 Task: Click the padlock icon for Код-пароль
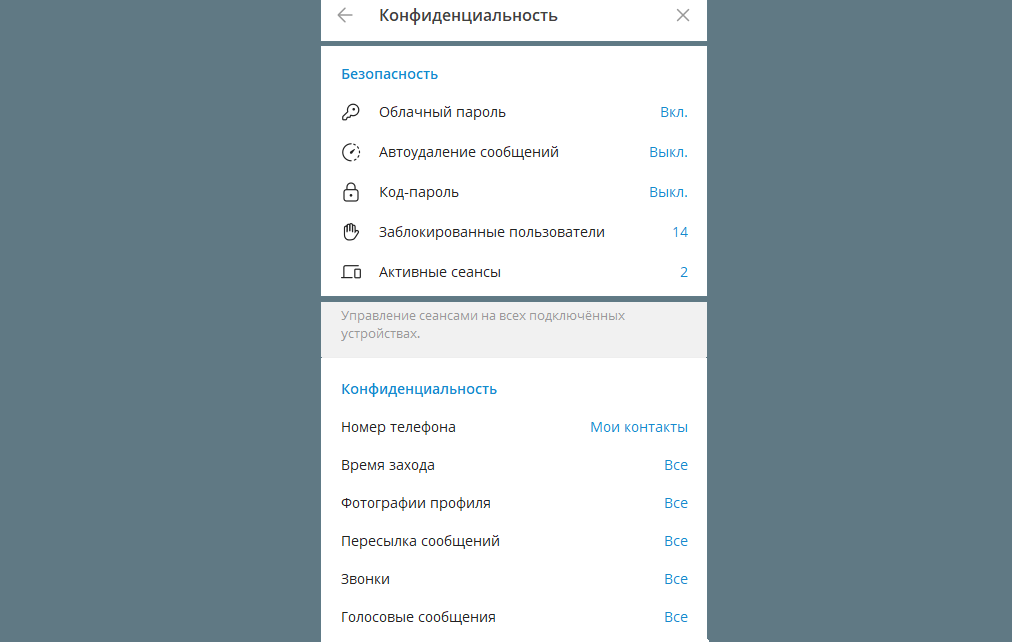(350, 192)
